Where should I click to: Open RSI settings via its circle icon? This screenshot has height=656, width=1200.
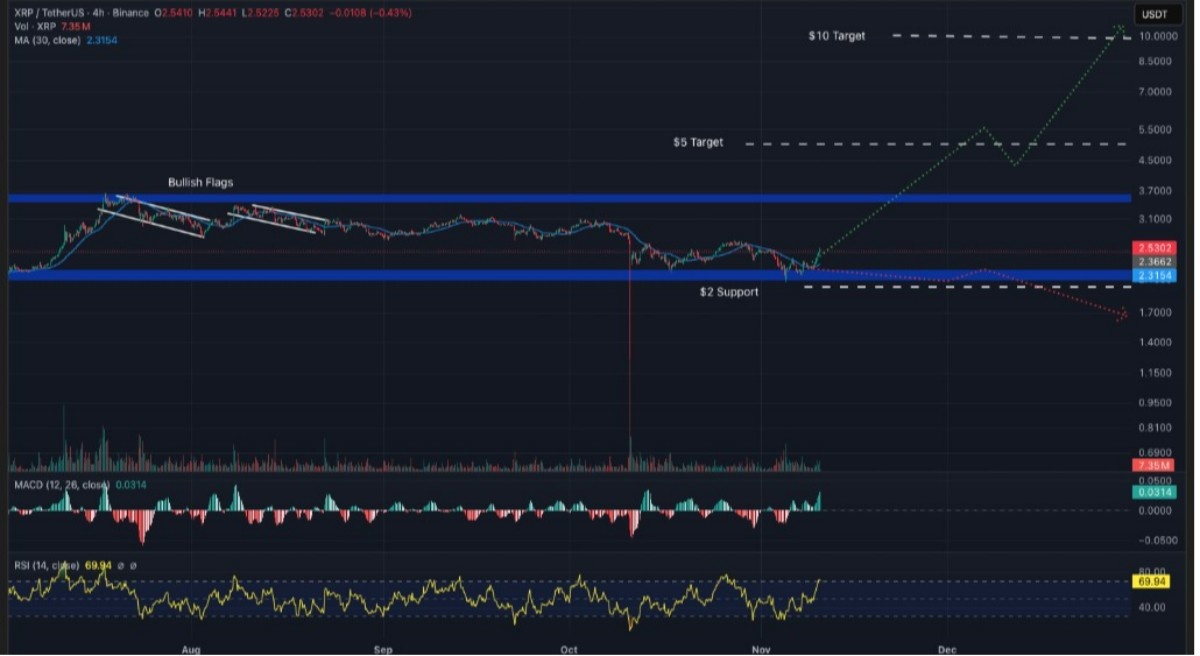pos(134,565)
